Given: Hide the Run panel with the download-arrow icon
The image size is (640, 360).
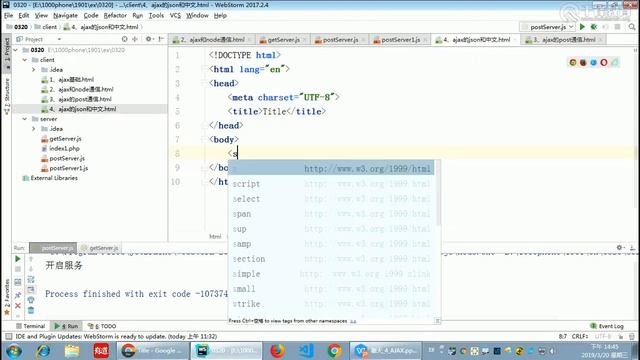Looking at the screenshot, I should click(x=632, y=247).
